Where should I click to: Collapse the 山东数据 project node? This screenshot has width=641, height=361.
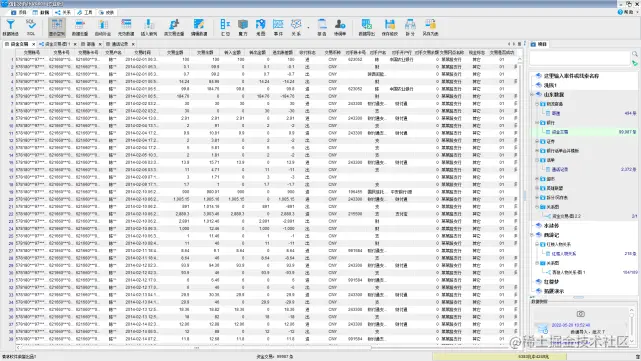click(532, 94)
